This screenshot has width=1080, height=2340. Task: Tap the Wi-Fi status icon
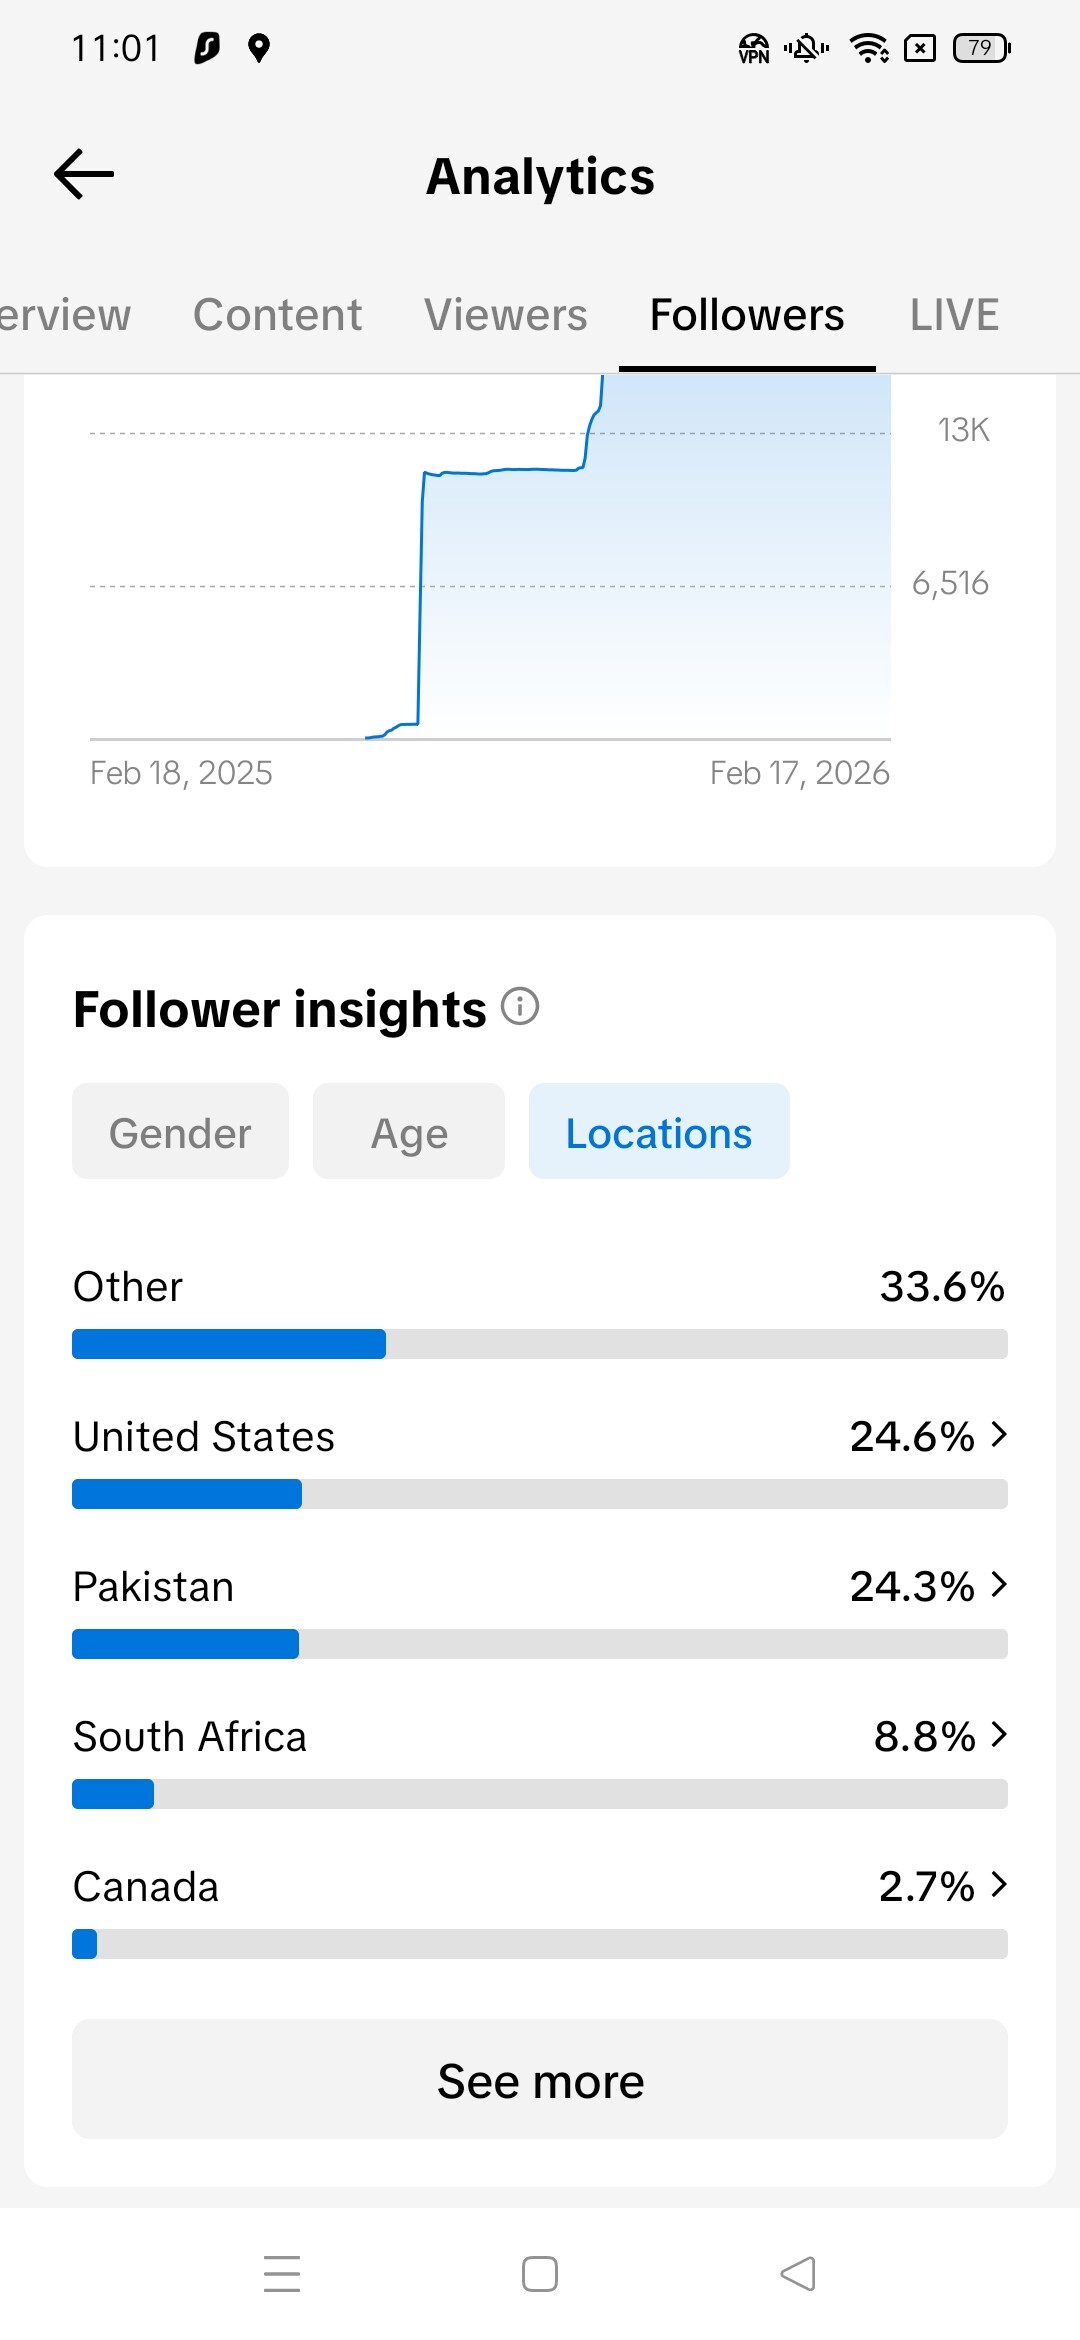869,48
